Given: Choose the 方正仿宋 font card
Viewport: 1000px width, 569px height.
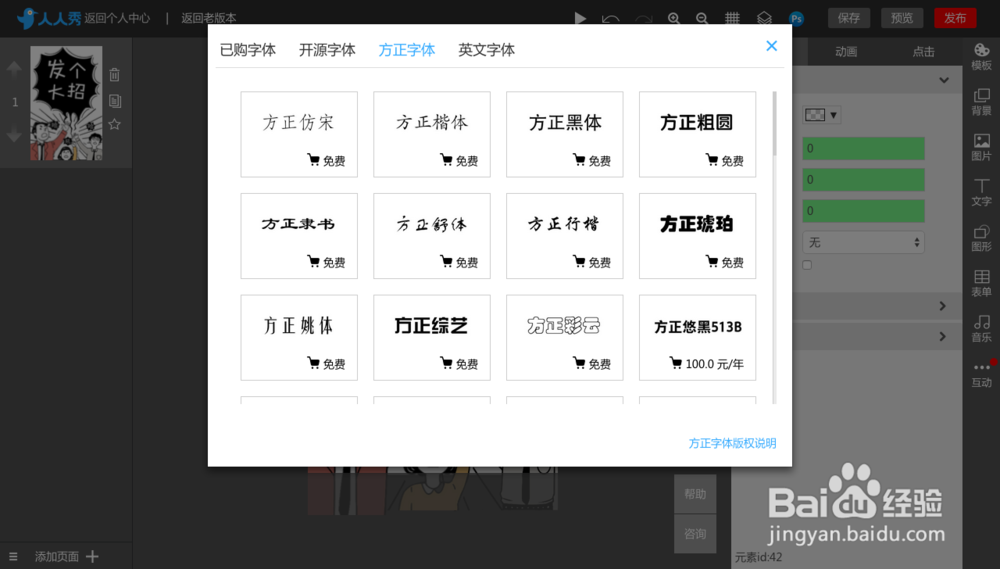Looking at the screenshot, I should [299, 134].
